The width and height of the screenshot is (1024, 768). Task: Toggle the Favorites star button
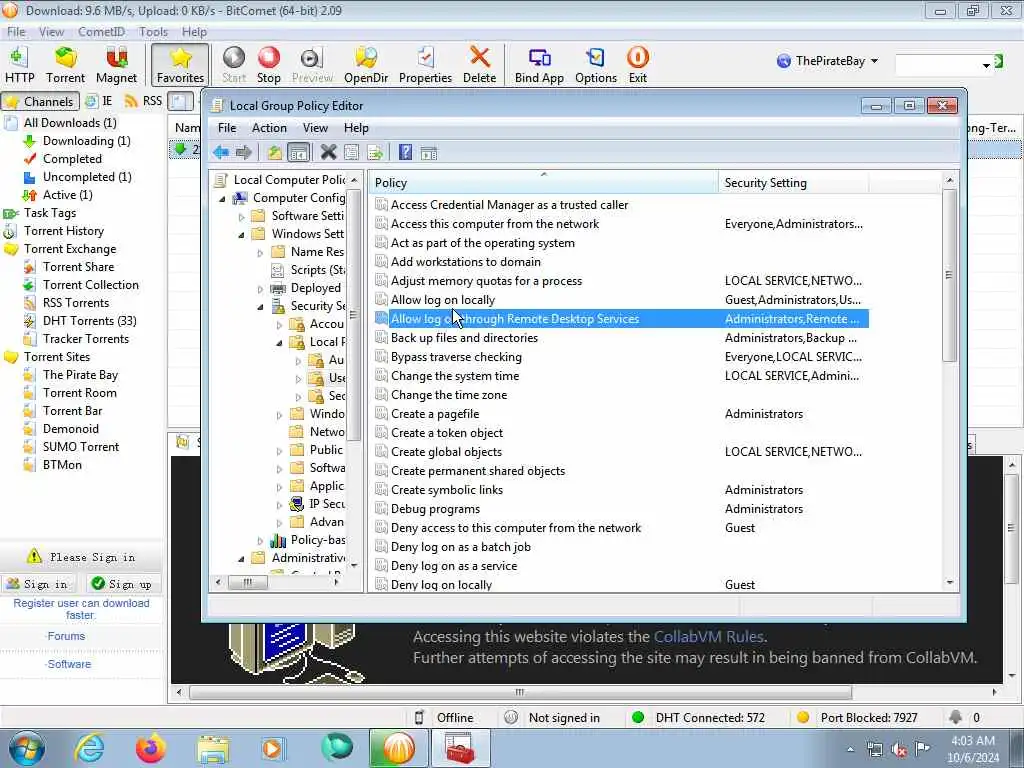coord(180,65)
